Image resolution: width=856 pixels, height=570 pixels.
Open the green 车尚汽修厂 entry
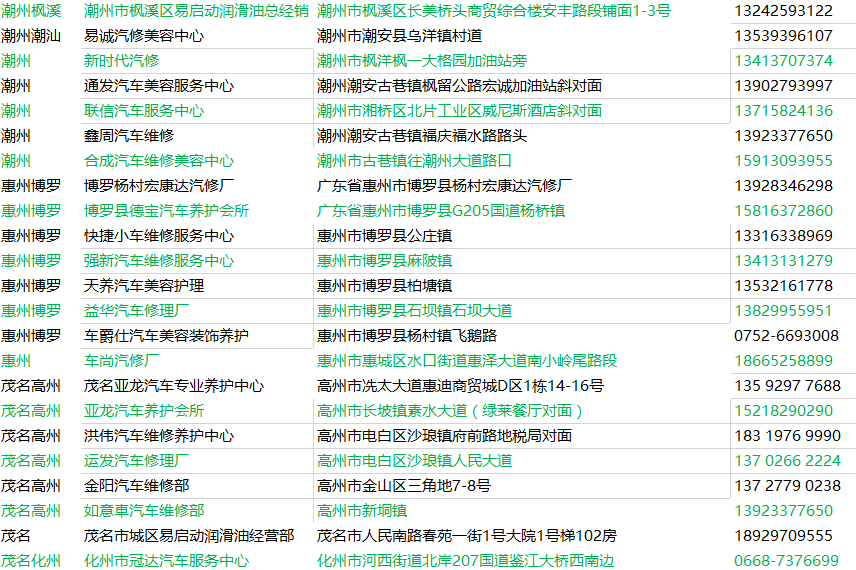click(121, 361)
